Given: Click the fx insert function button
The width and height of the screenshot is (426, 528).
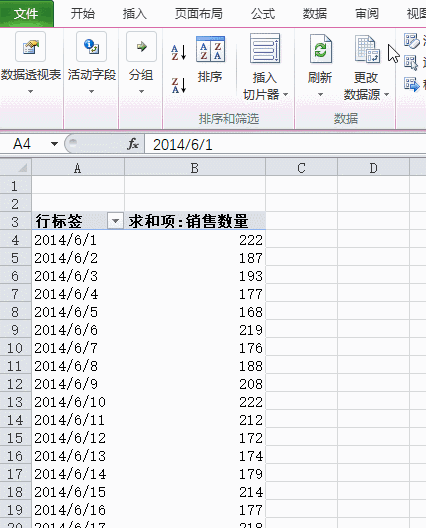Looking at the screenshot, I should 133,144.
